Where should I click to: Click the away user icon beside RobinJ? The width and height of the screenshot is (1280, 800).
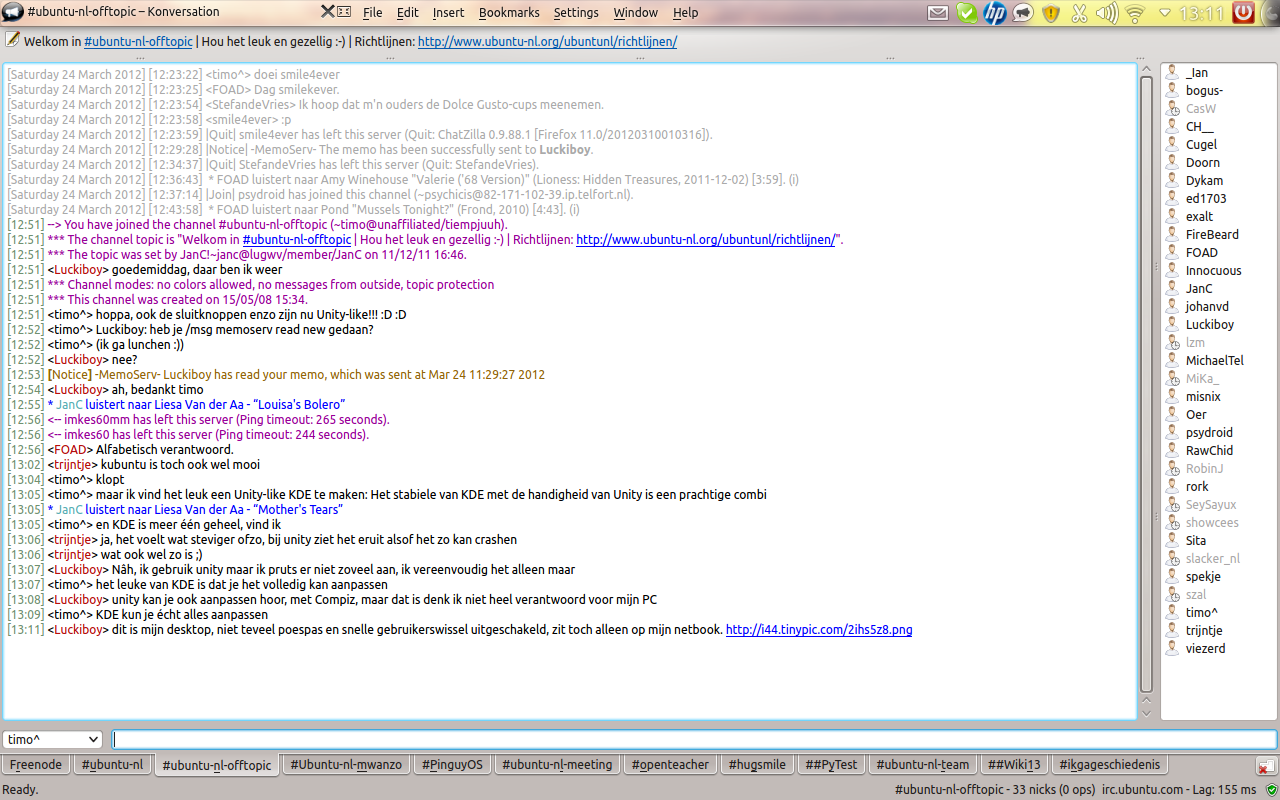tap(1172, 468)
